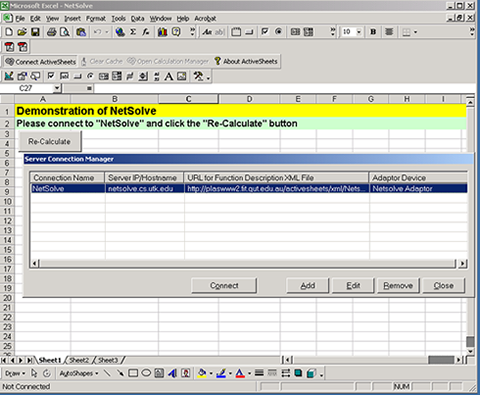Insert WordArt from Drawing toolbar
The height and width of the screenshot is (395, 480).
[x=172, y=373]
